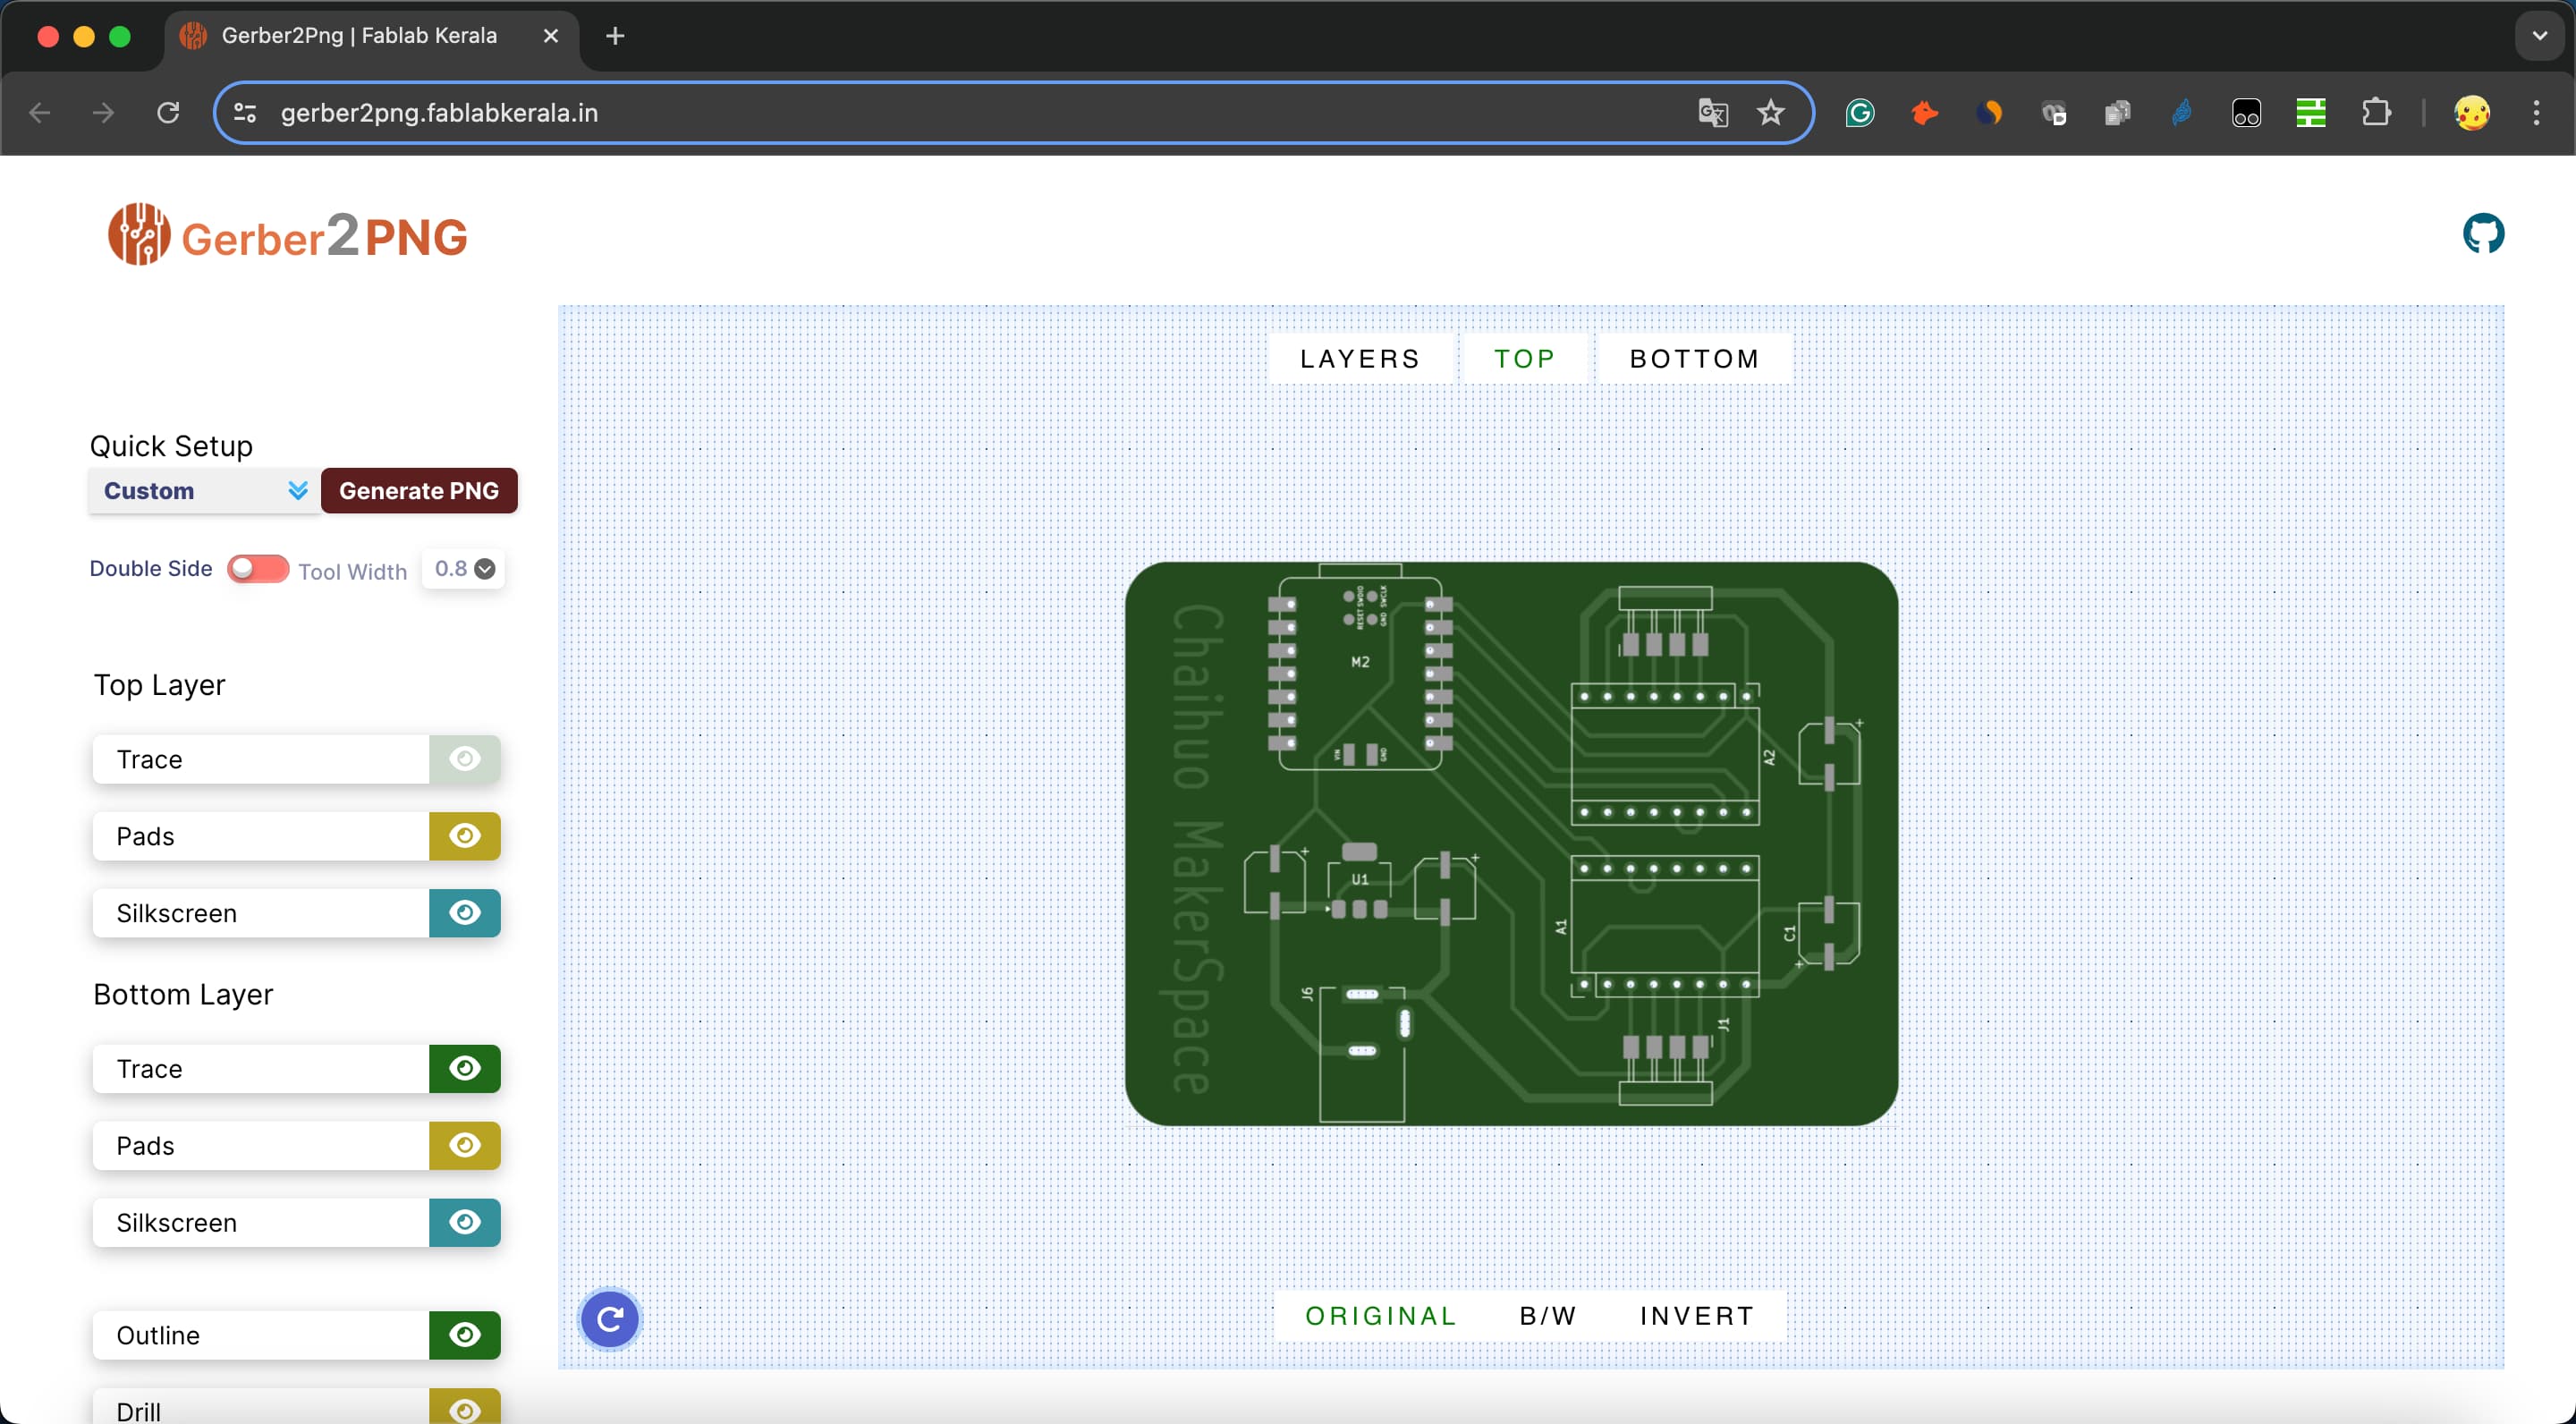Click the Outline row label

(x=158, y=1336)
